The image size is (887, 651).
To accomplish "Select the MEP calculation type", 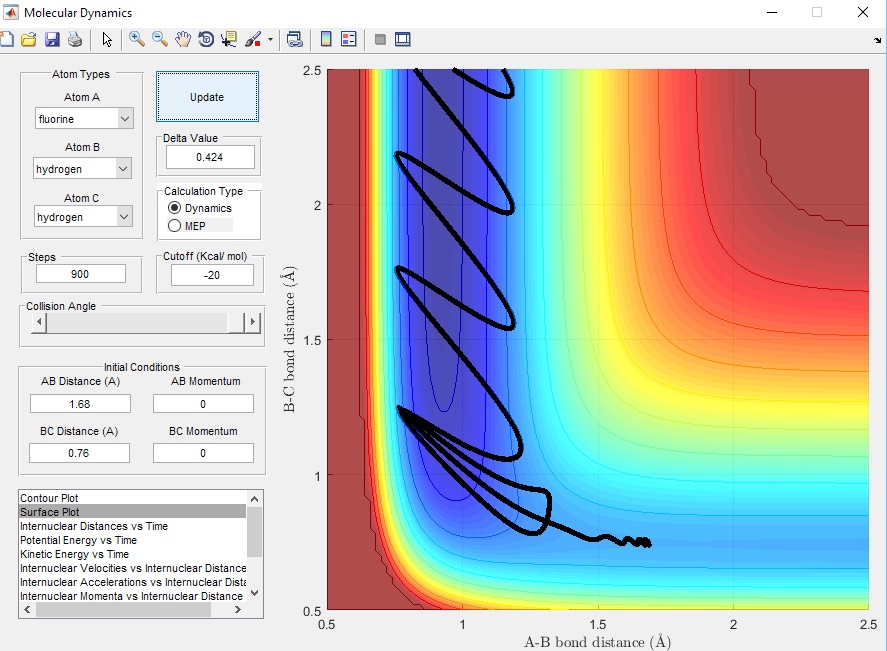I will pos(175,226).
